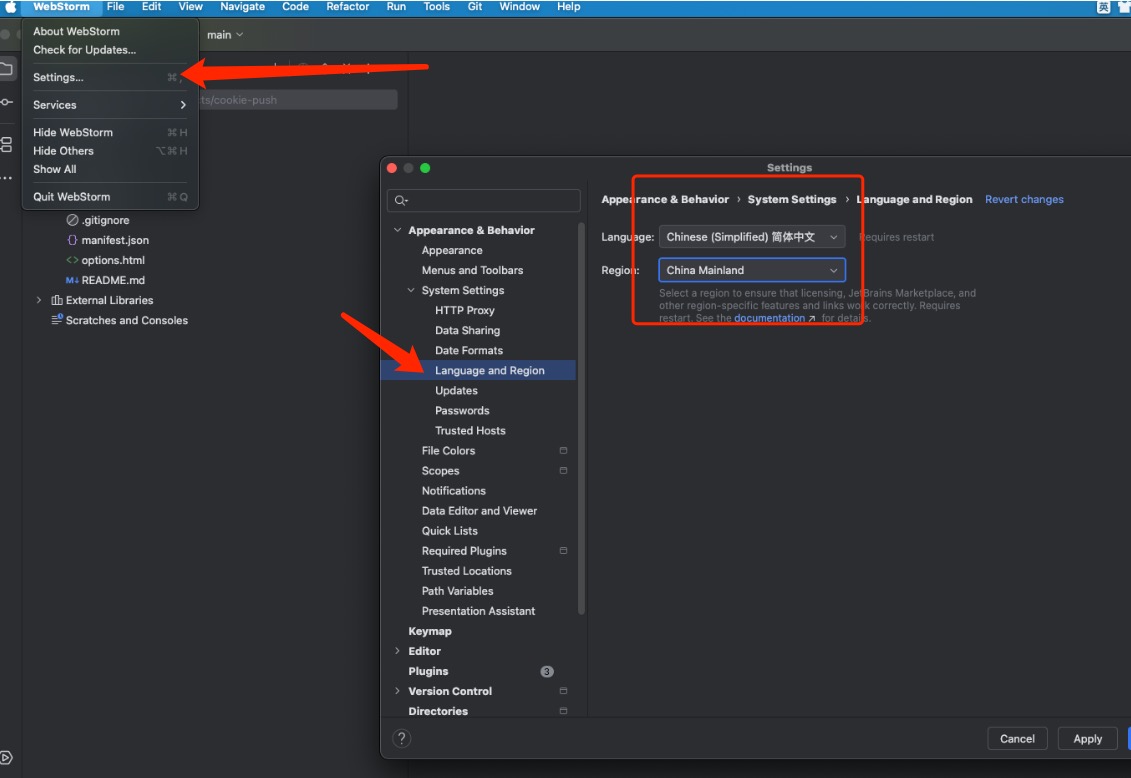Image resolution: width=1131 pixels, height=778 pixels.
Task: Click project-level icon beside Scopes
Action: click(x=563, y=471)
